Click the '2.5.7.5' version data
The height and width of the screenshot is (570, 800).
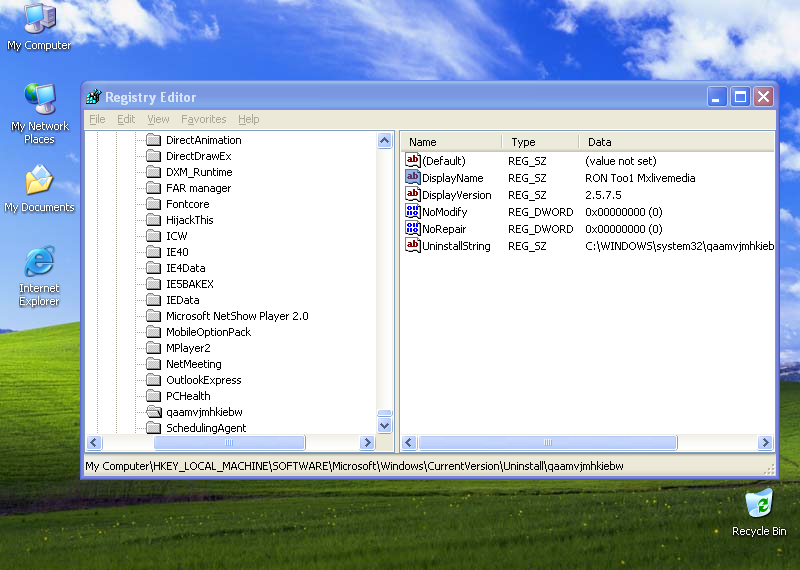click(603, 195)
